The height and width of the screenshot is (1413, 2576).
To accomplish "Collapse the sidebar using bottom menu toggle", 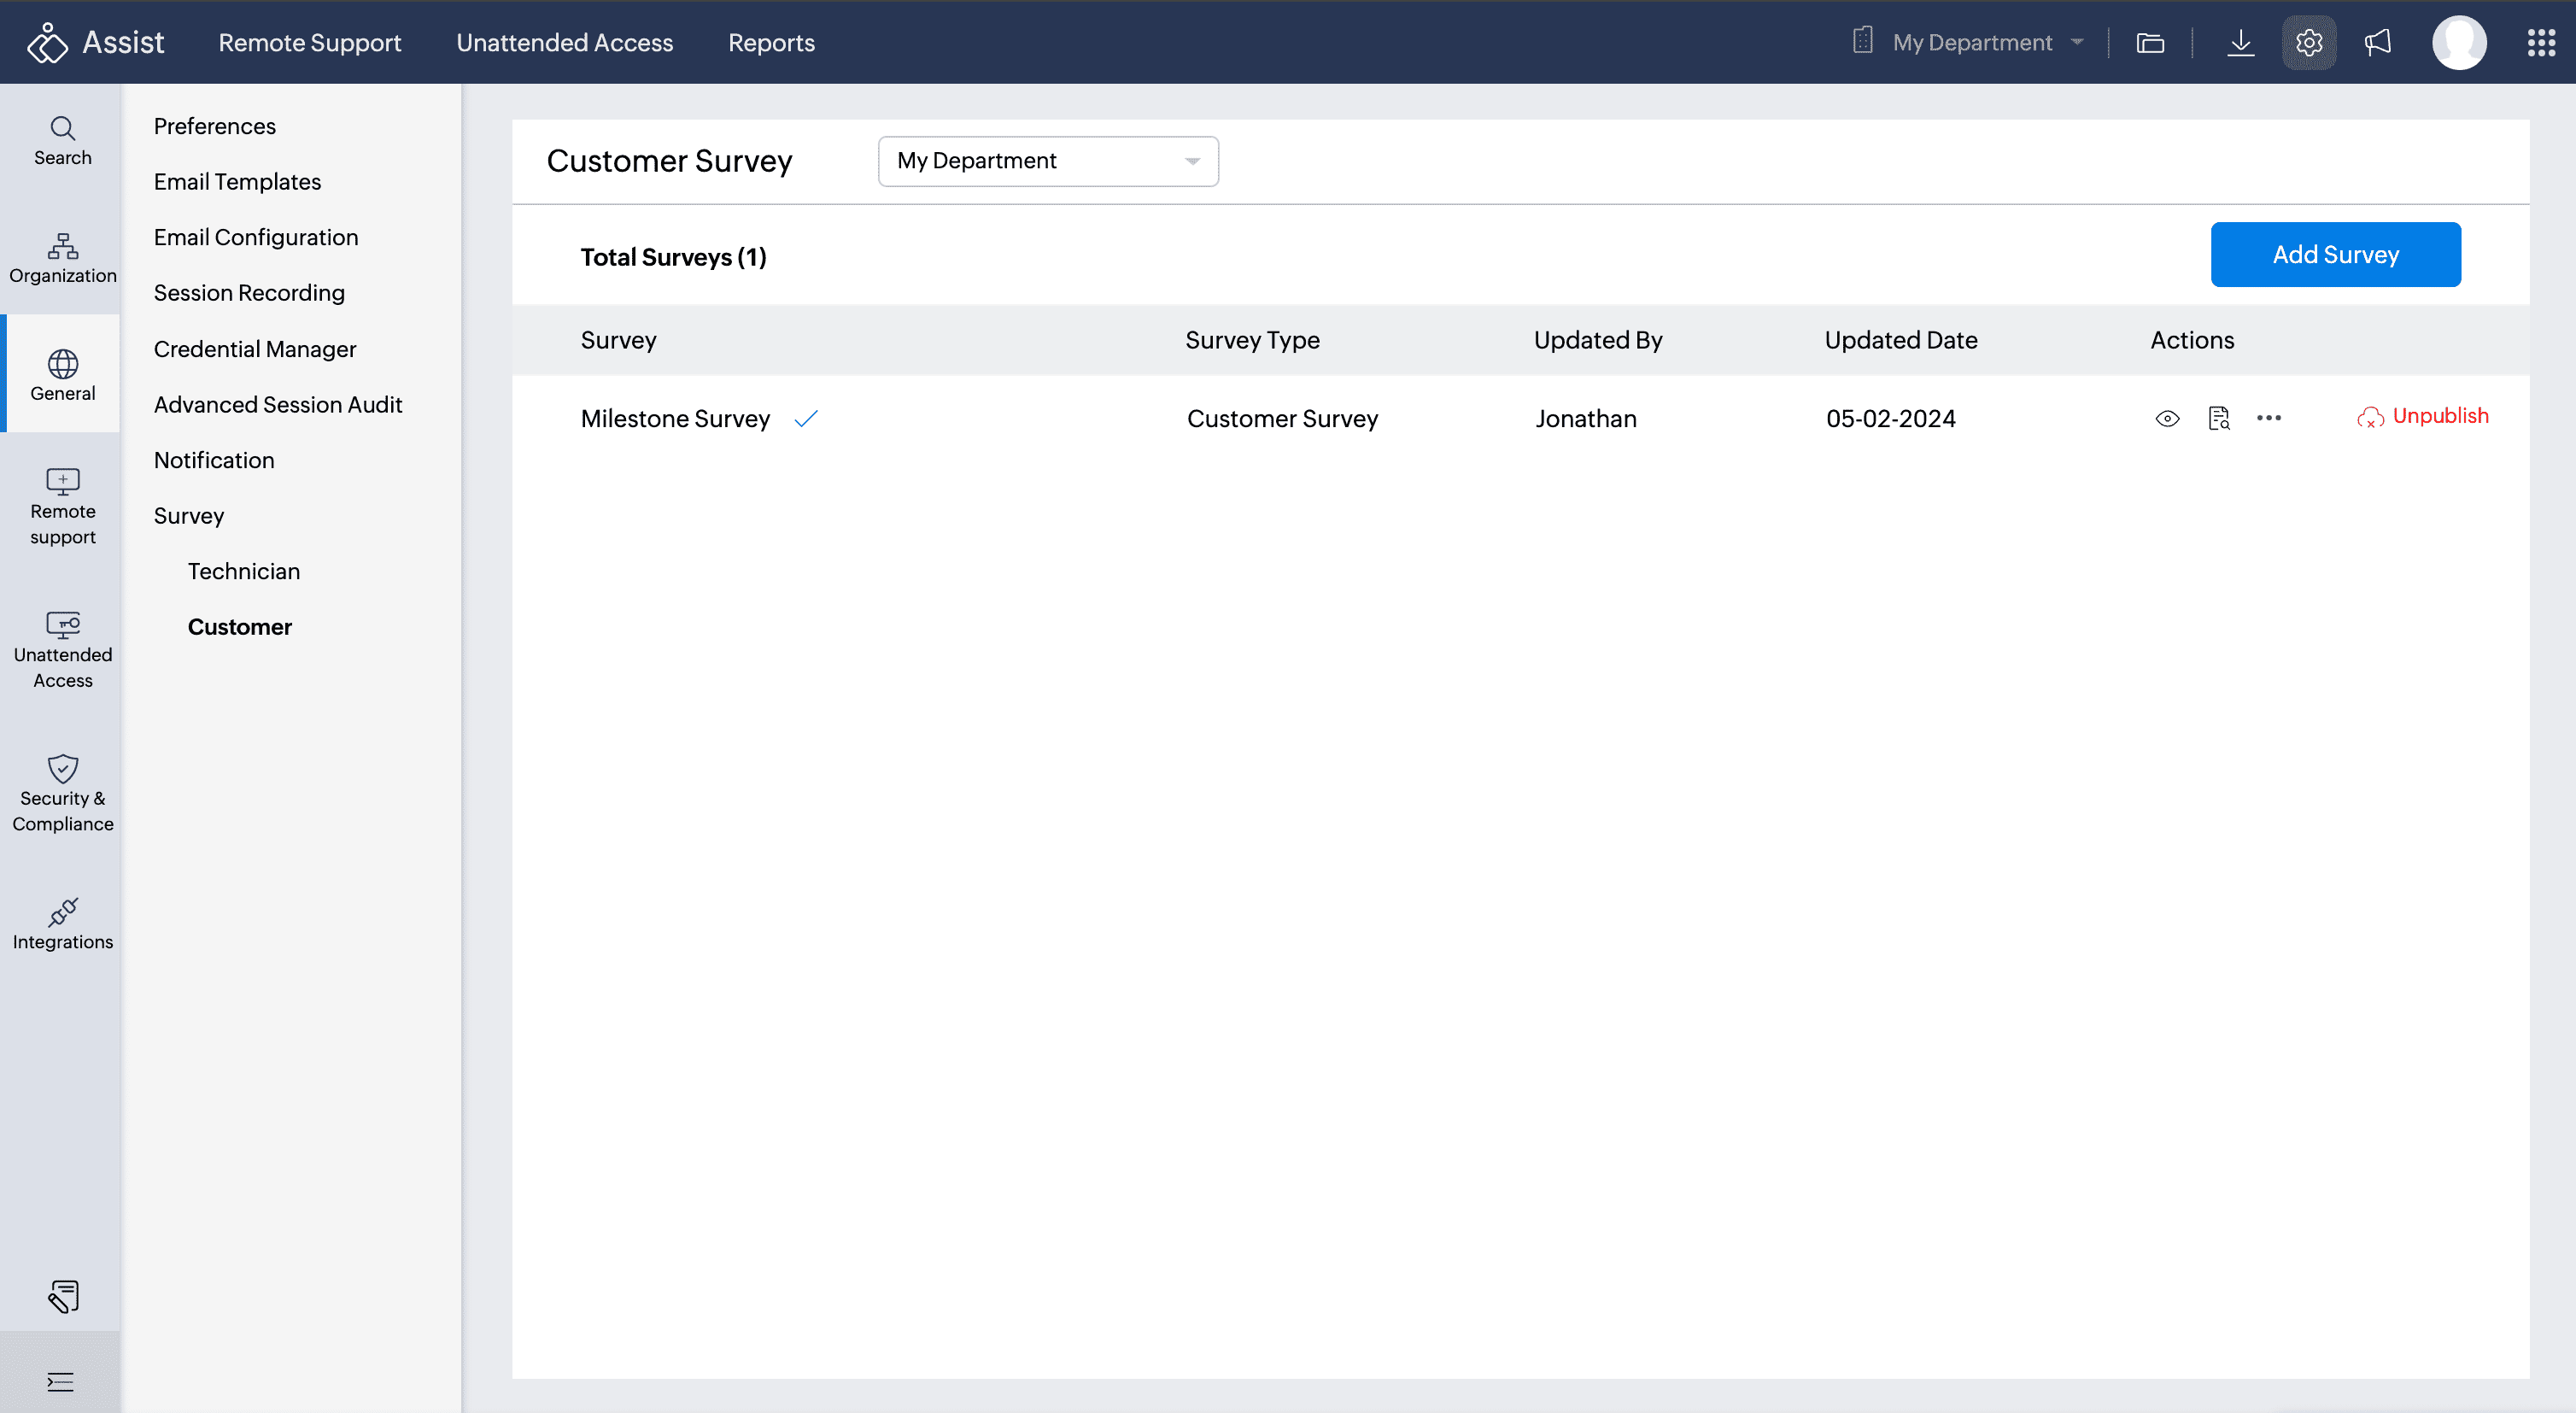I will (60, 1381).
